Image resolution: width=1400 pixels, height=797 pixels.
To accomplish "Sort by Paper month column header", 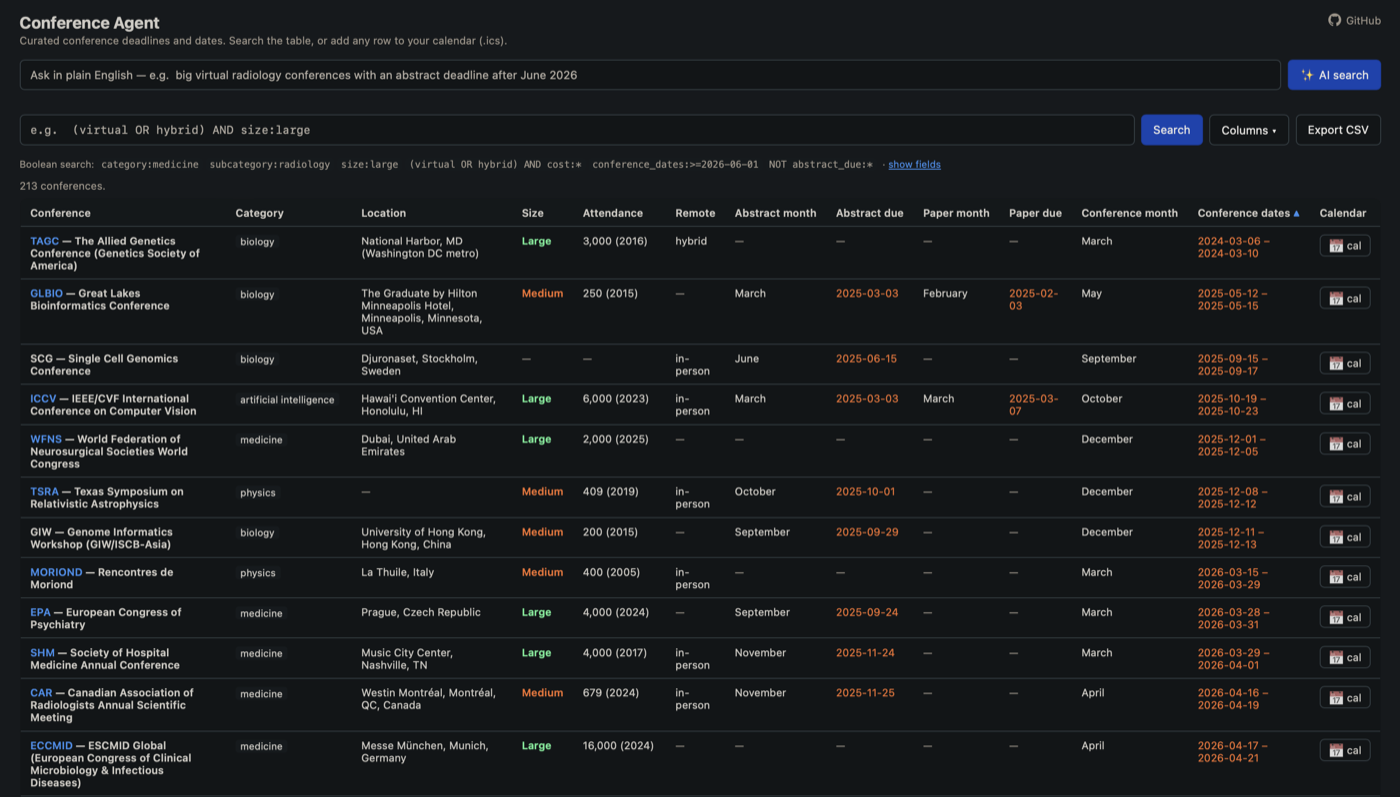I will tap(956, 213).
